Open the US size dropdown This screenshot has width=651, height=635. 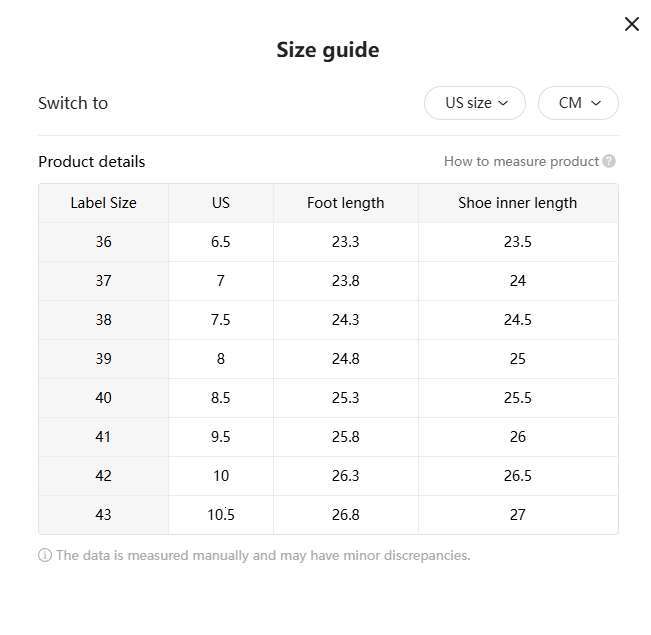point(475,103)
